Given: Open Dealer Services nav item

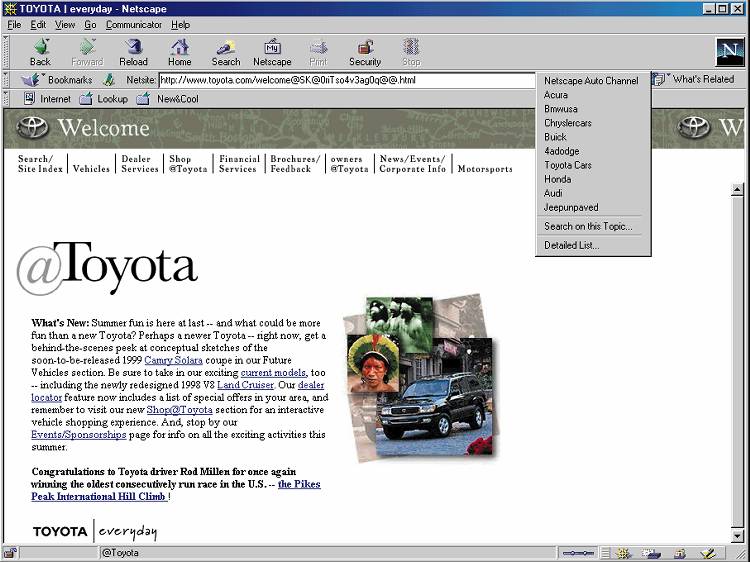Looking at the screenshot, I should pos(140,164).
